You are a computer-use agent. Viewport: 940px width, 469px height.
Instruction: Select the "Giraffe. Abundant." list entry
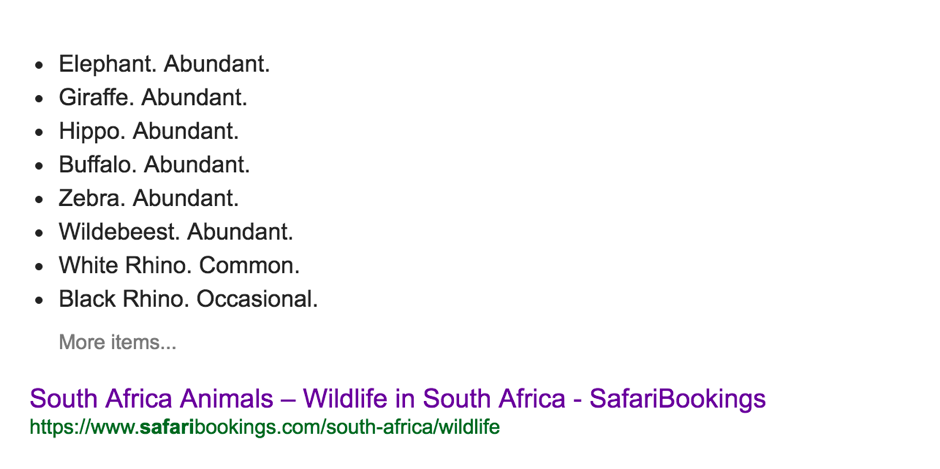[153, 98]
